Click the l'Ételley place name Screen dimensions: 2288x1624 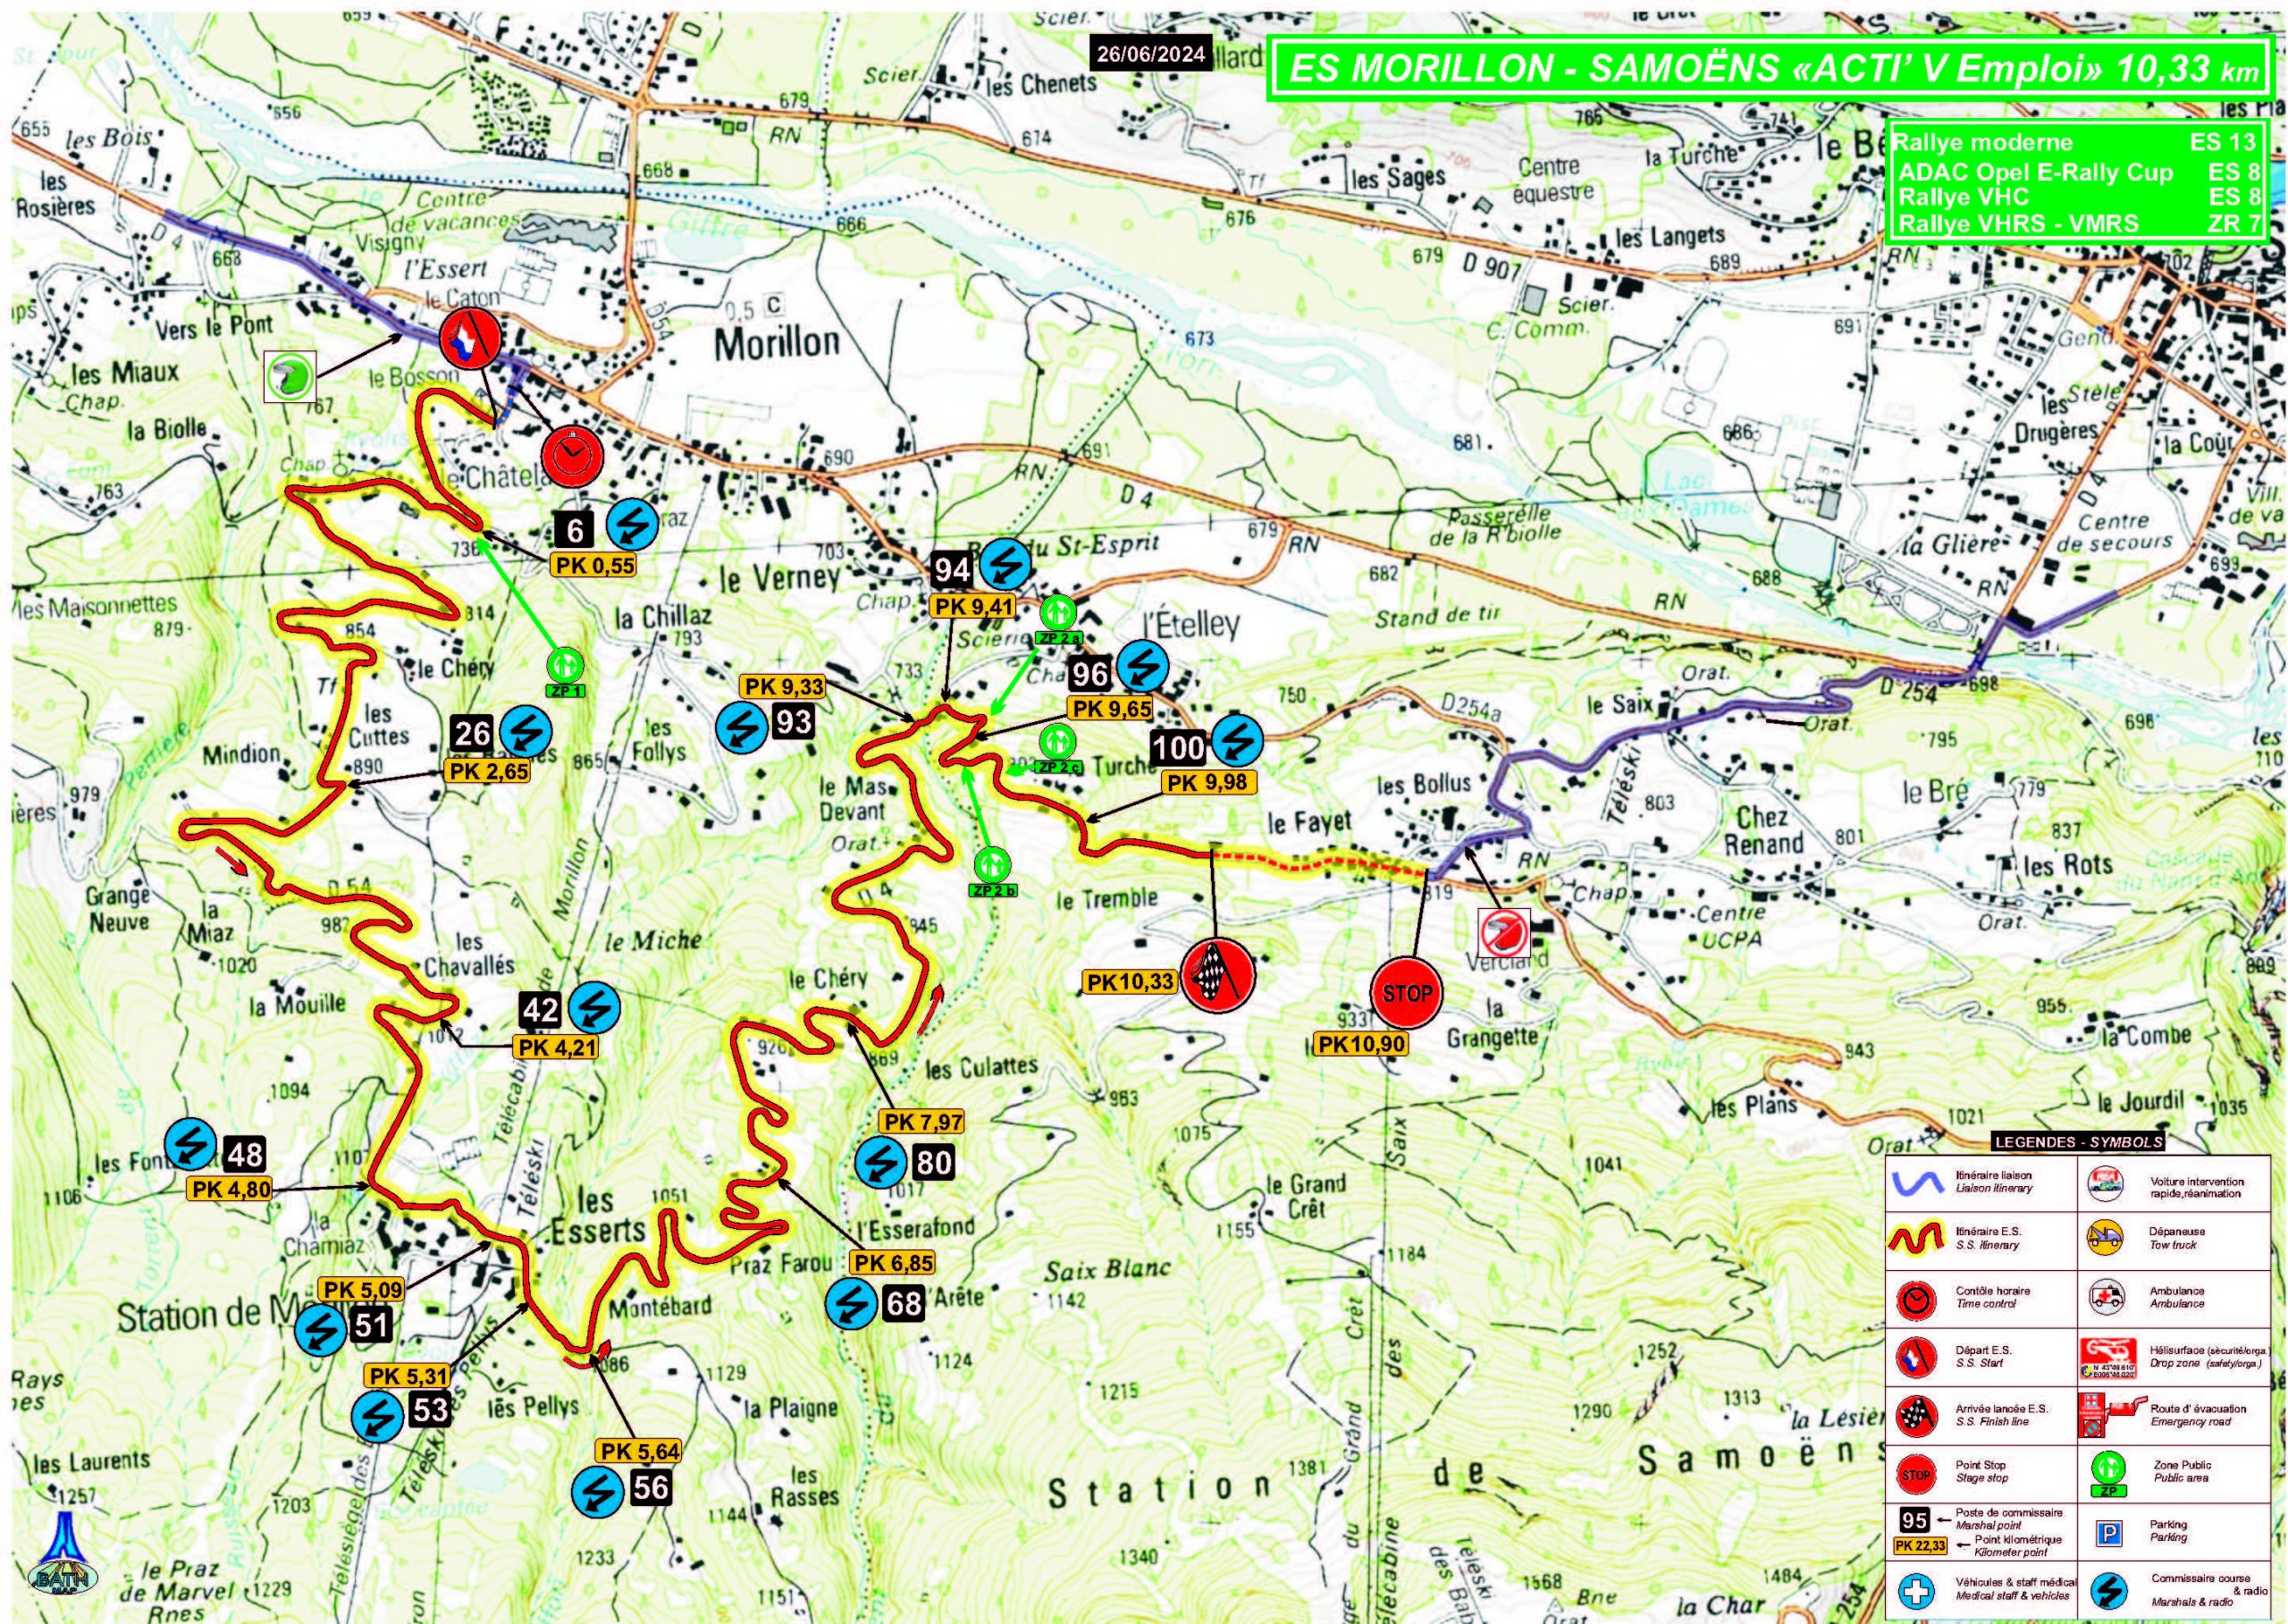1190,625
